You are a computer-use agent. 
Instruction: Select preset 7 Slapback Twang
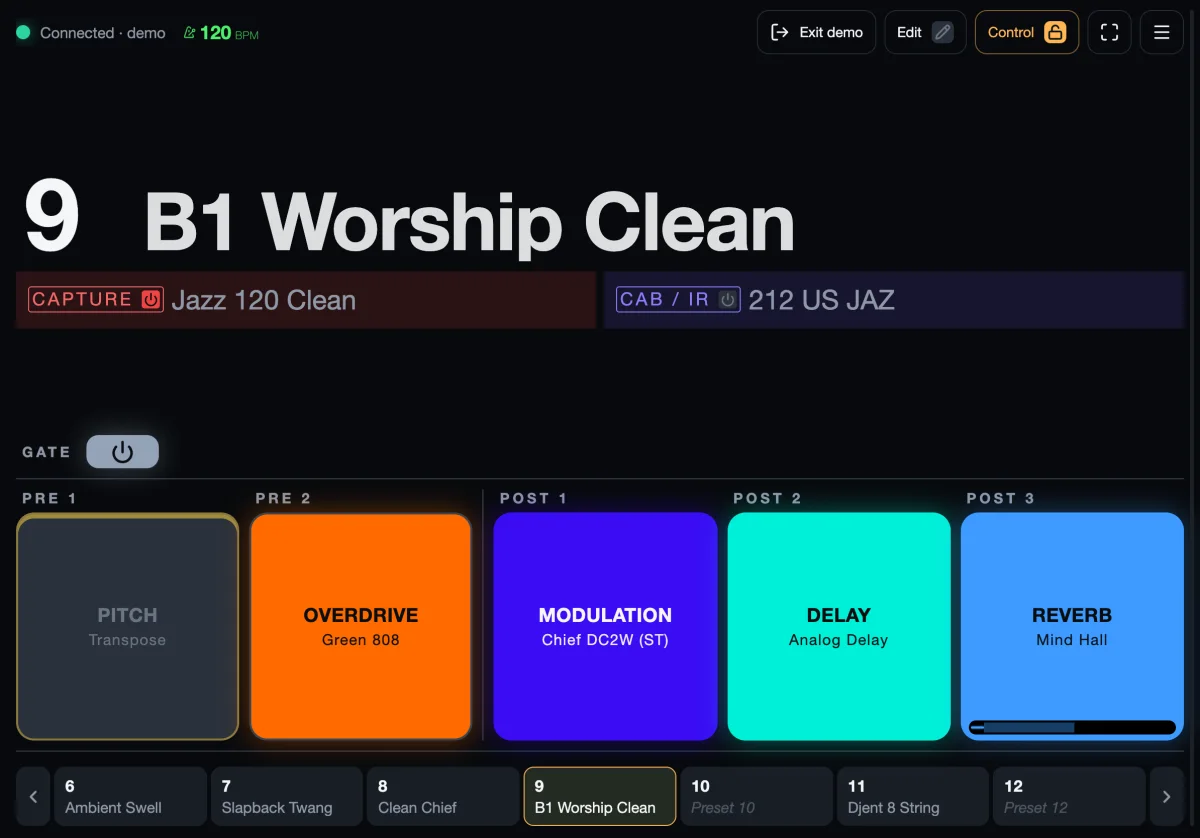coord(287,797)
